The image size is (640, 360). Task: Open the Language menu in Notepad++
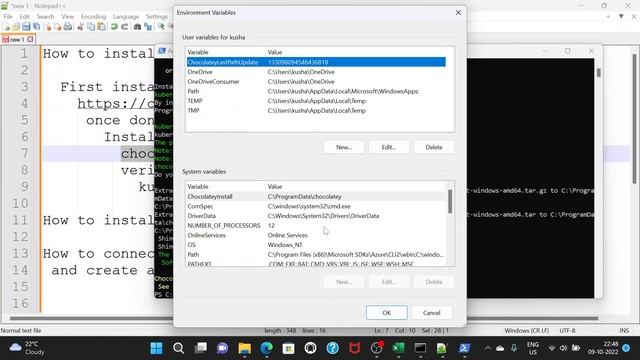[x=126, y=16]
